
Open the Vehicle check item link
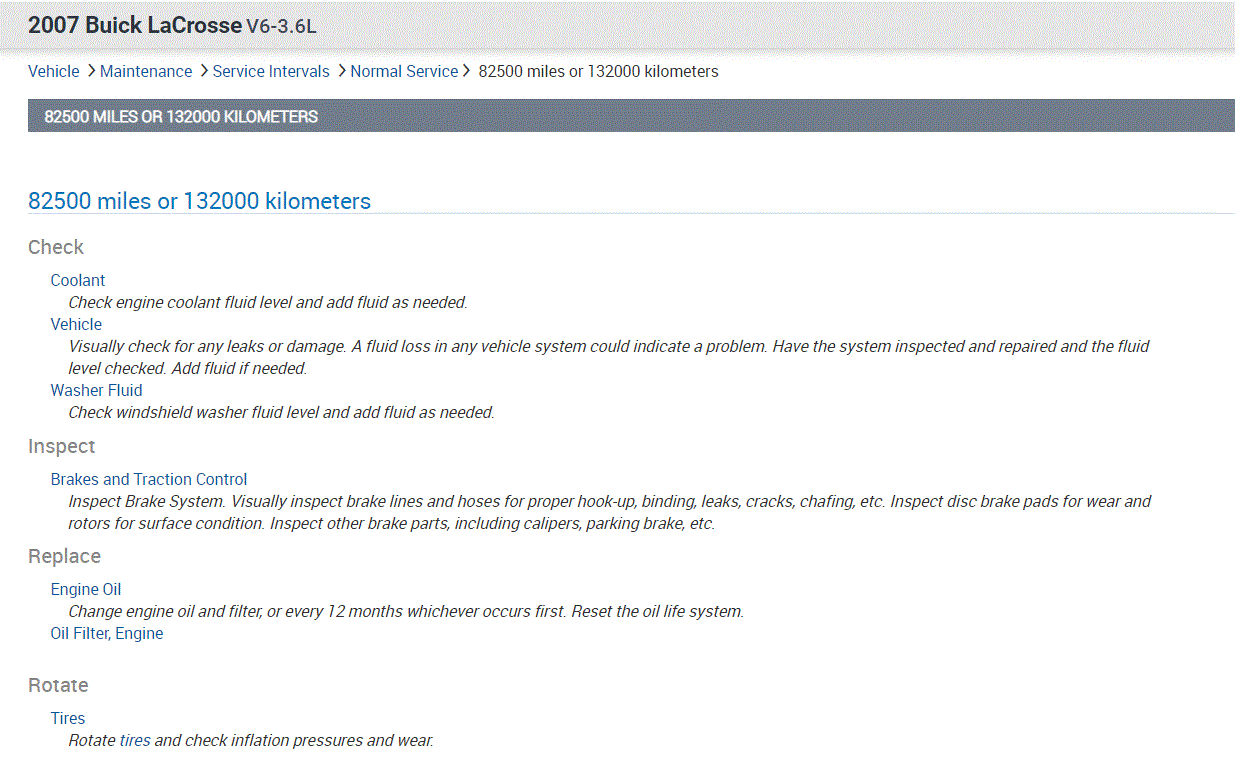[76, 324]
